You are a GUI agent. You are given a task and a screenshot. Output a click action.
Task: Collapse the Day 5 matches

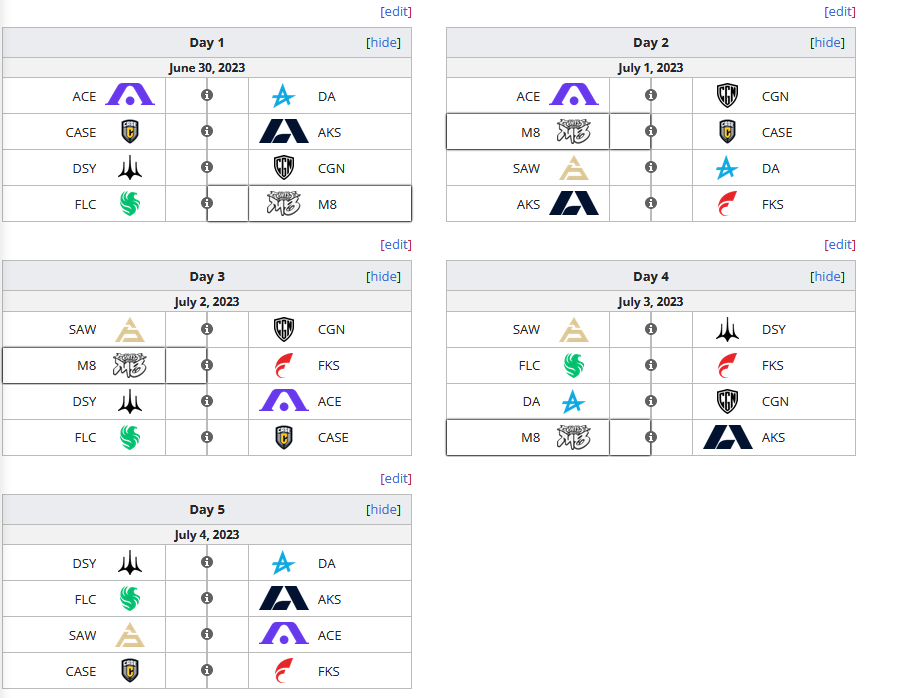(384, 510)
